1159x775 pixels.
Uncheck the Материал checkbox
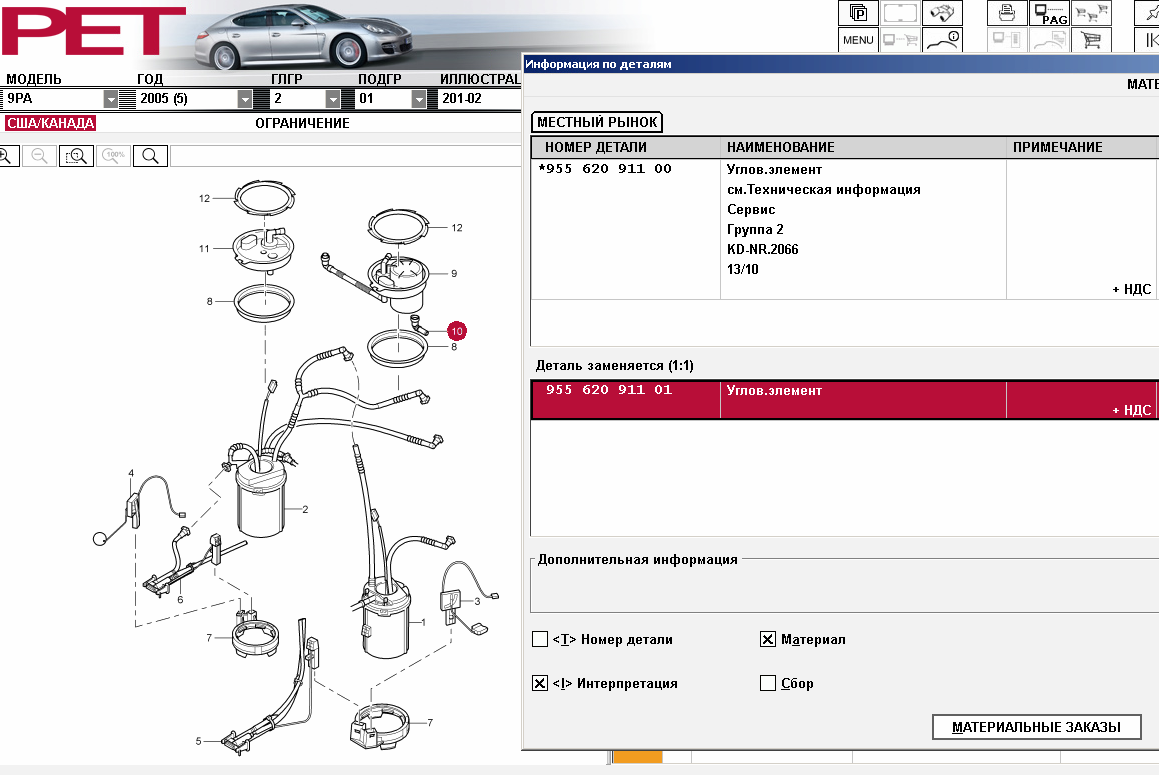click(768, 640)
